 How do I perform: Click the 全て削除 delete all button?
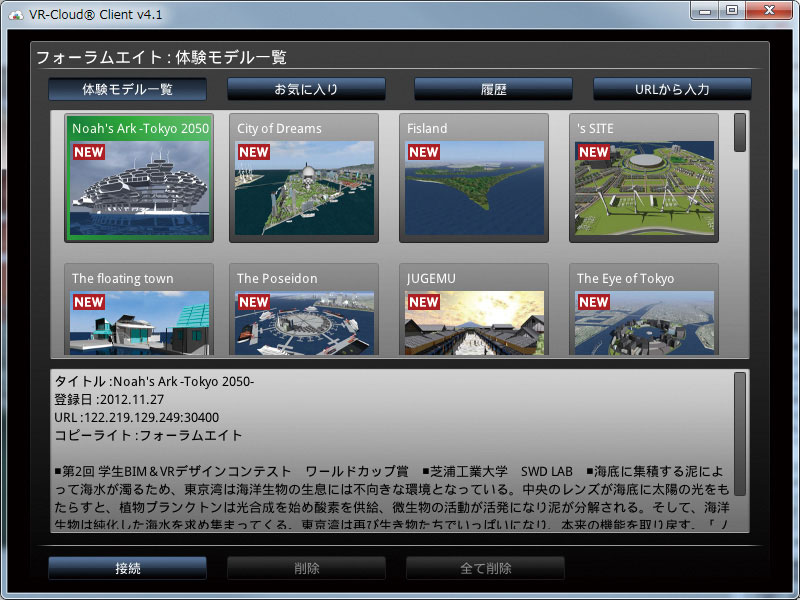pos(485,568)
